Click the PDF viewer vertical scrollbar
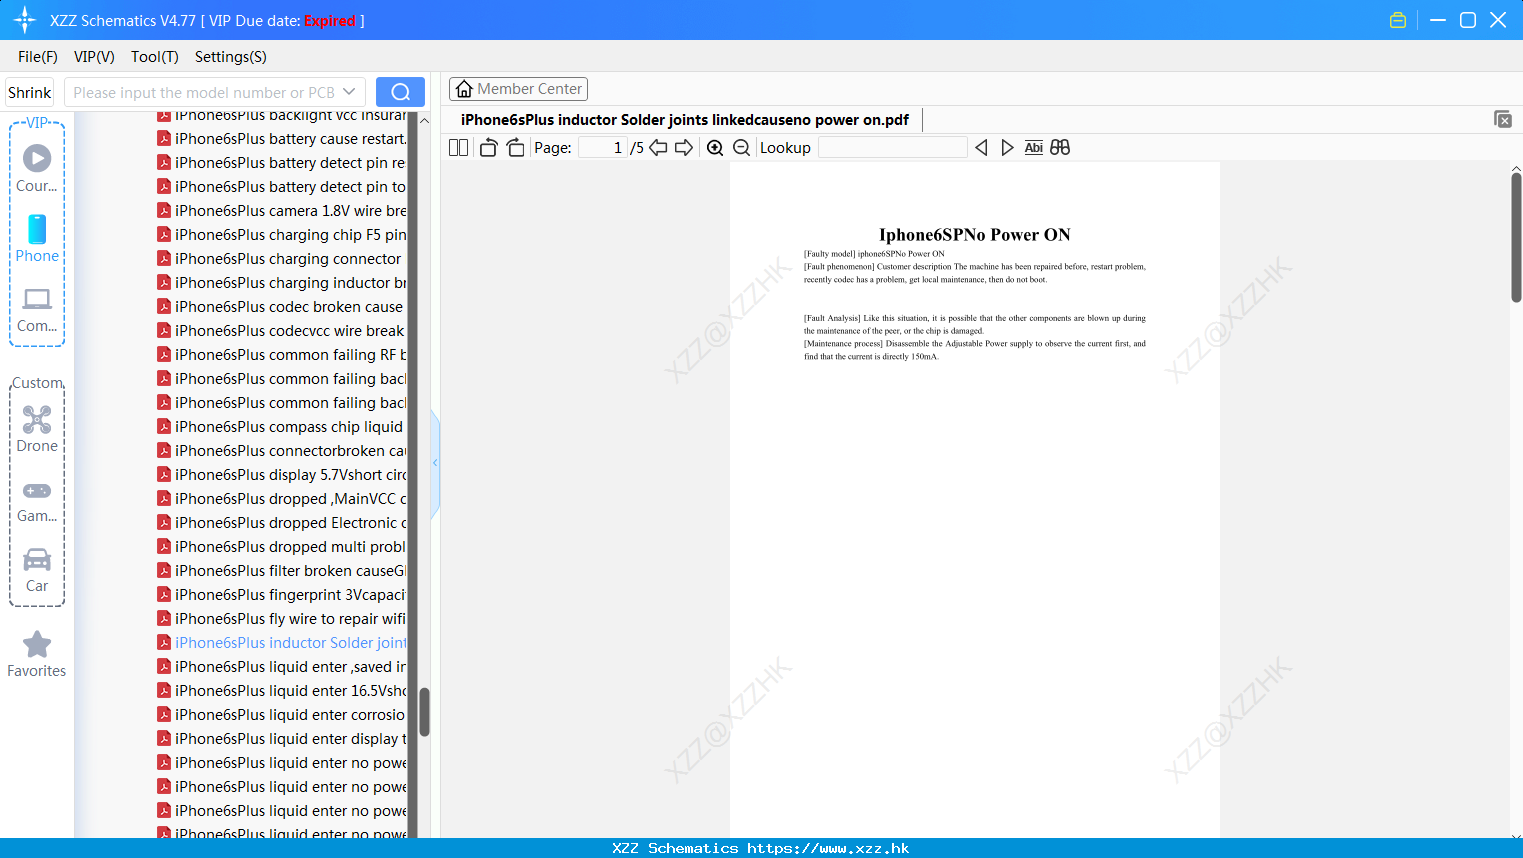 click(1516, 237)
